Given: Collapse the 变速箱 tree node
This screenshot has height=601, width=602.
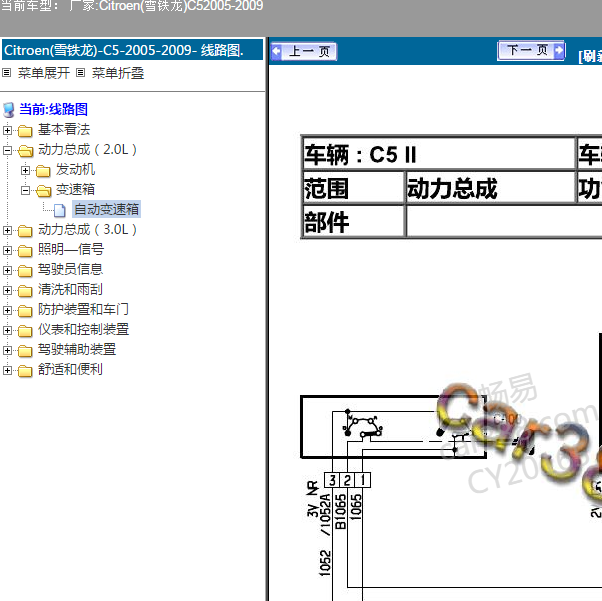Looking at the screenshot, I should click(25, 190).
